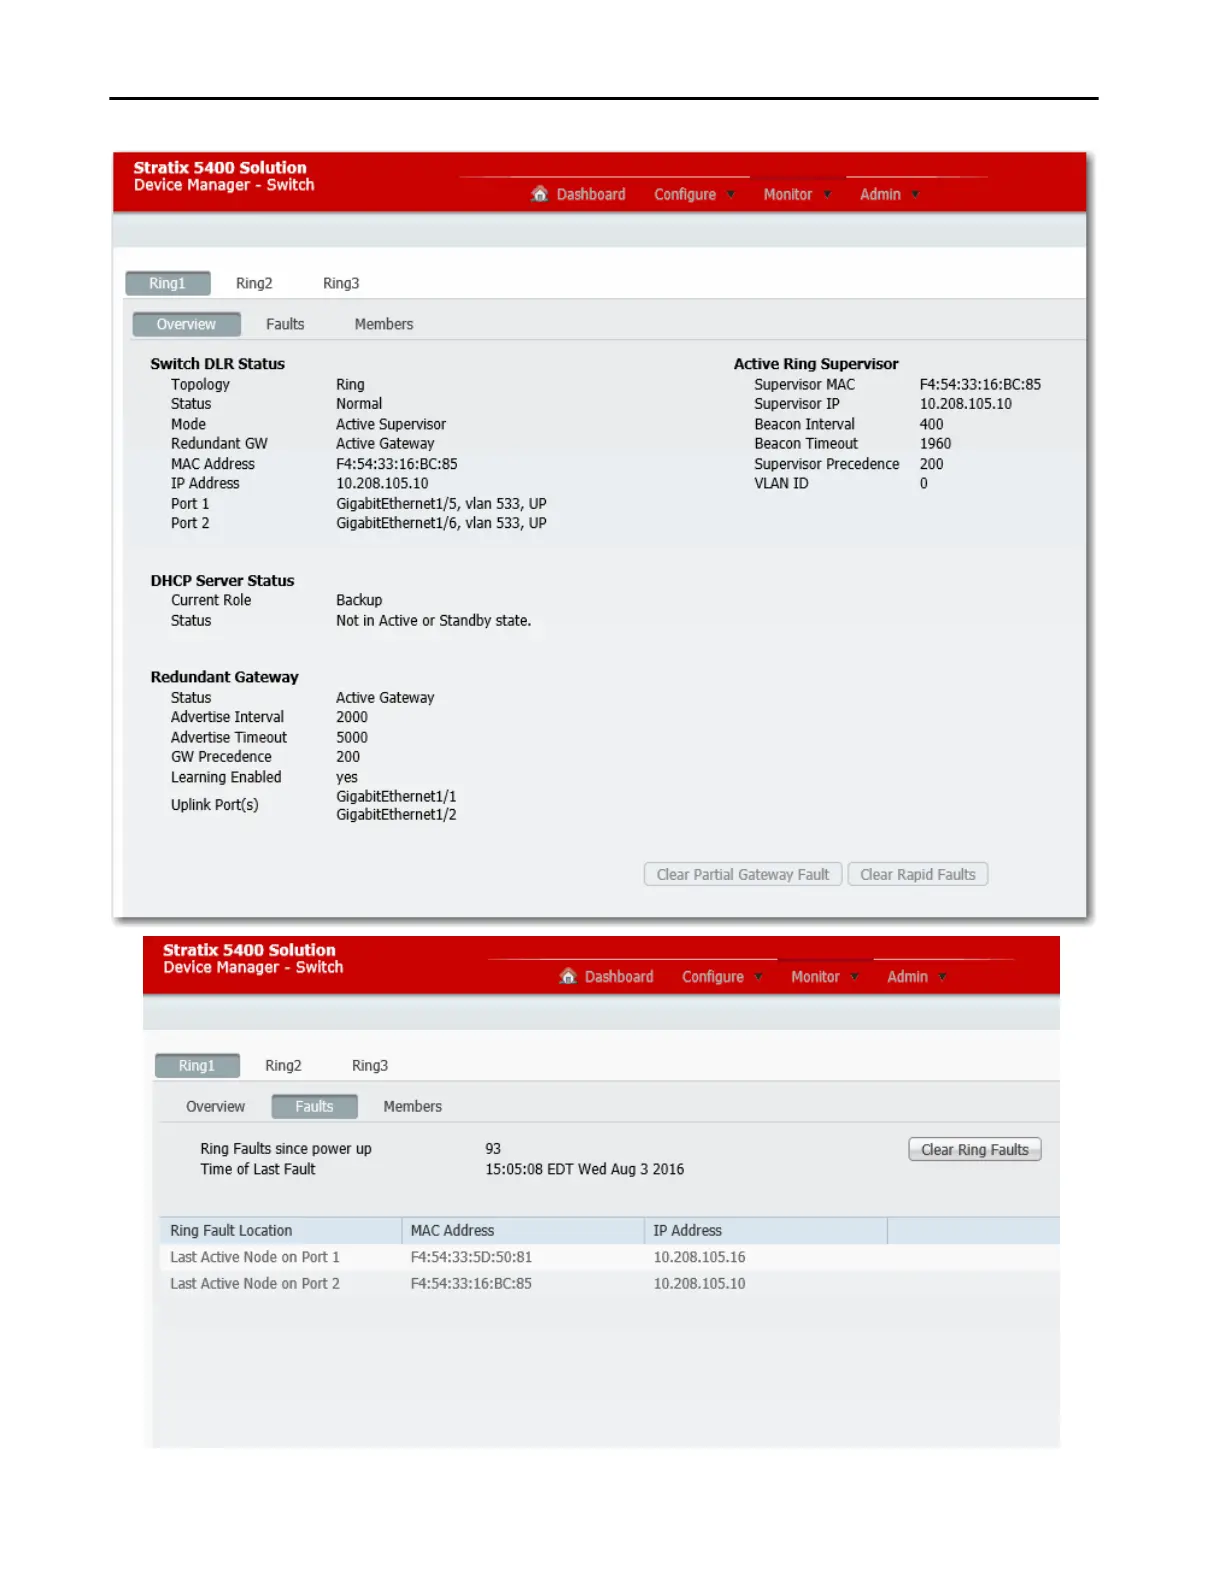Click the MAC address F4:54:33:5D:50:81
Image resolution: width=1224 pixels, height=1584 pixels.
471,1257
